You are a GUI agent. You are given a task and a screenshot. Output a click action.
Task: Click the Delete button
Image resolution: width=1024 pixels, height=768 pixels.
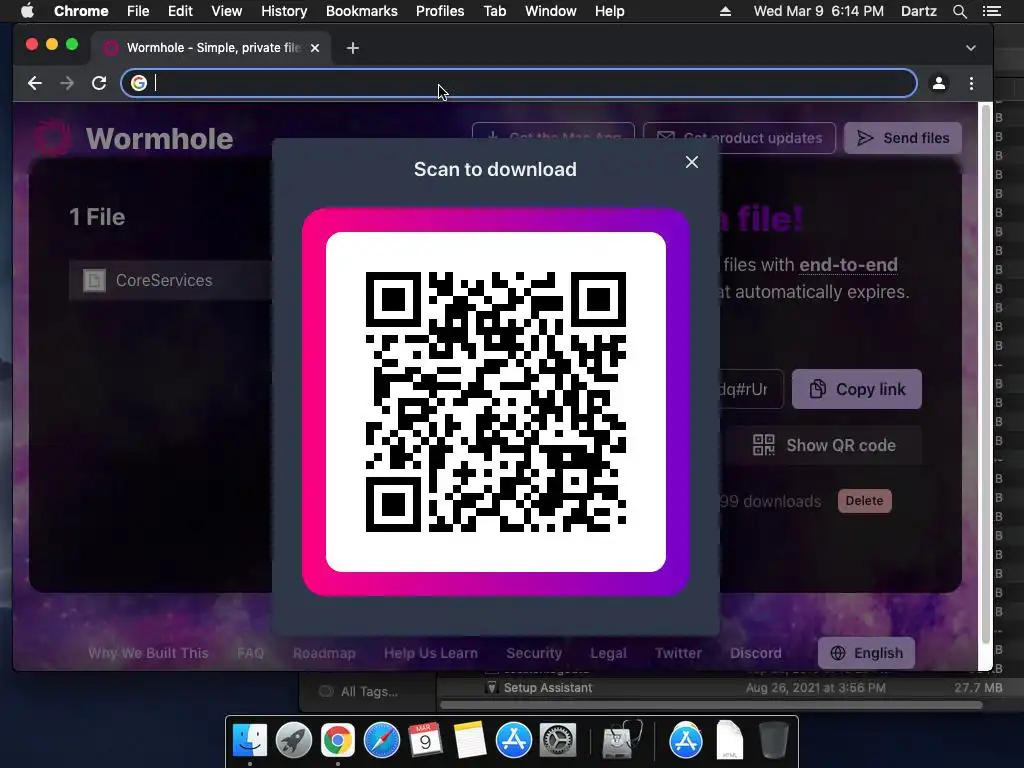(x=864, y=501)
